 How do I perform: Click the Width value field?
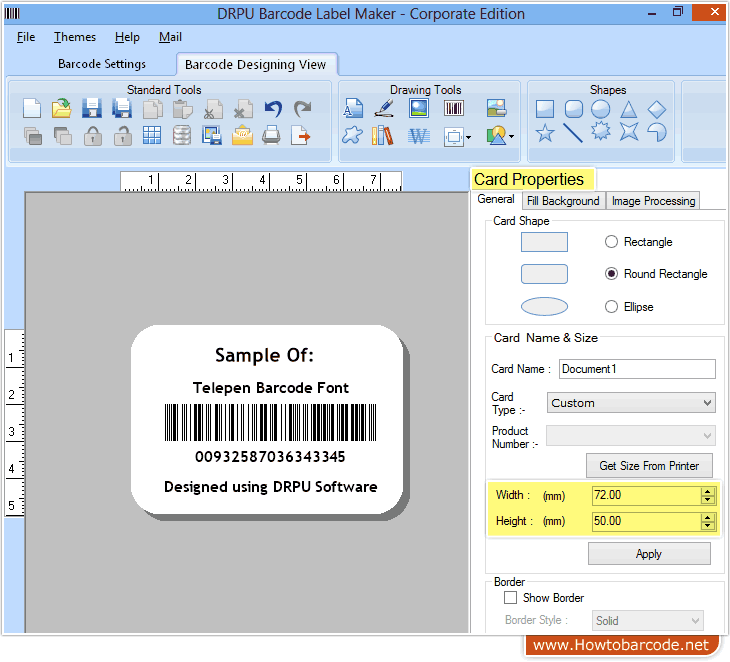[x=647, y=495]
